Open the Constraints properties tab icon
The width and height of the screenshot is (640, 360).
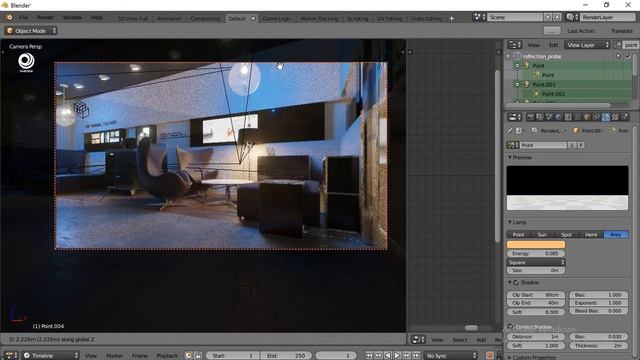tap(596, 117)
